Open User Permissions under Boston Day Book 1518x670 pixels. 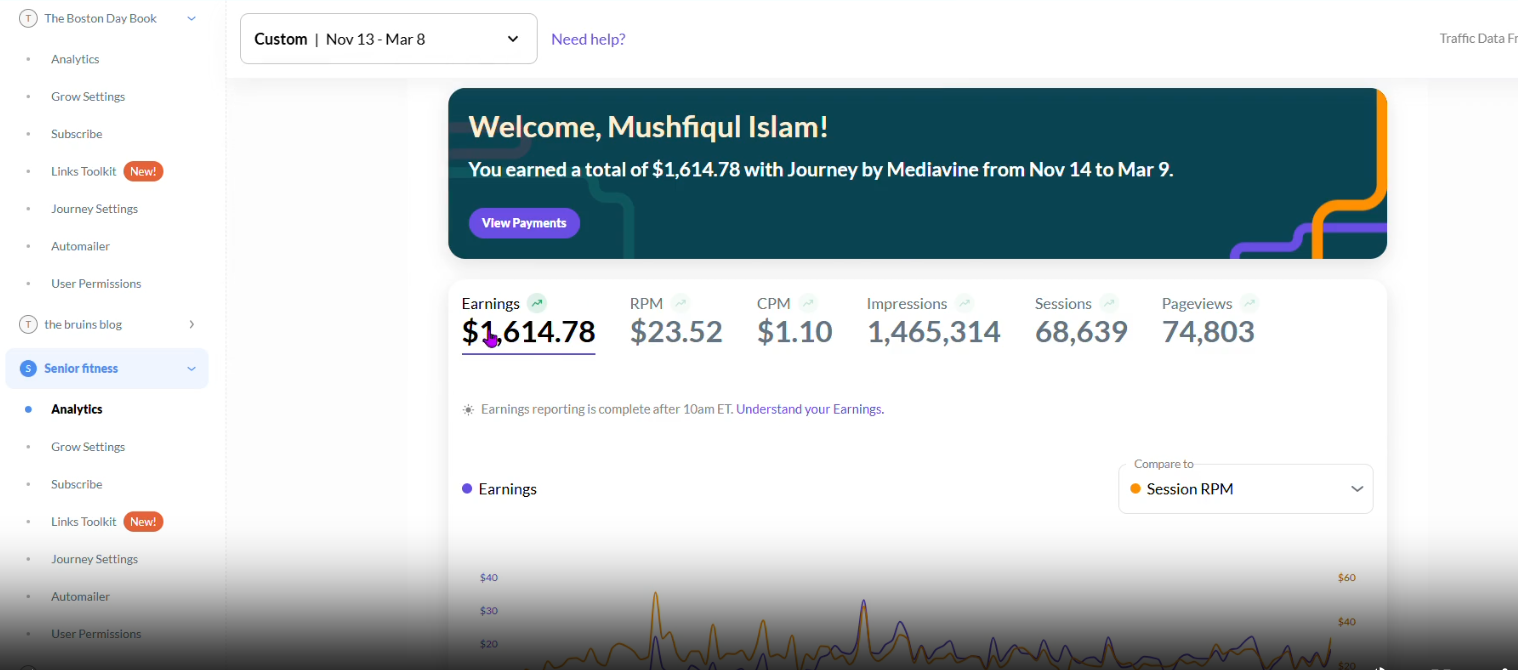point(96,284)
